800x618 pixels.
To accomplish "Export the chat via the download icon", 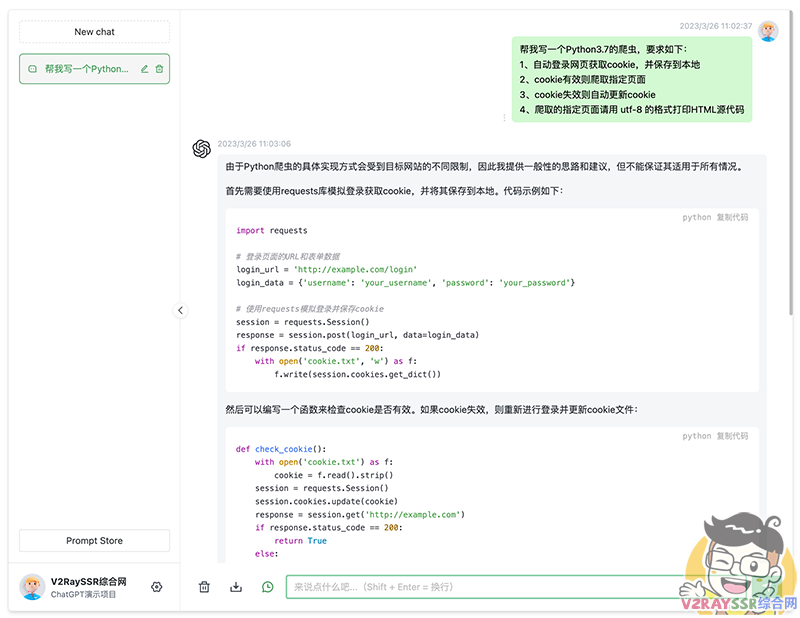I will (236, 586).
